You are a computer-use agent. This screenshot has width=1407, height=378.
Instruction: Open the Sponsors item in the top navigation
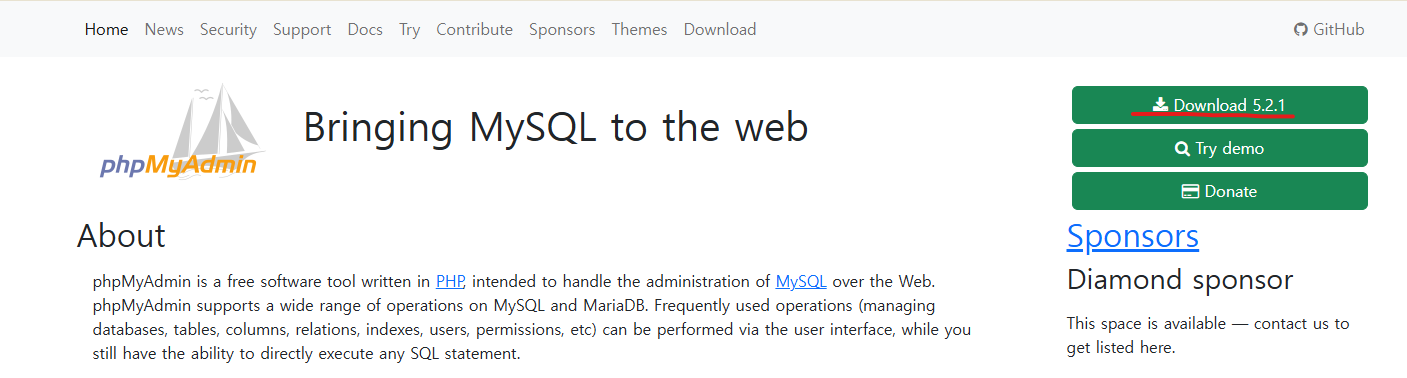tap(562, 30)
